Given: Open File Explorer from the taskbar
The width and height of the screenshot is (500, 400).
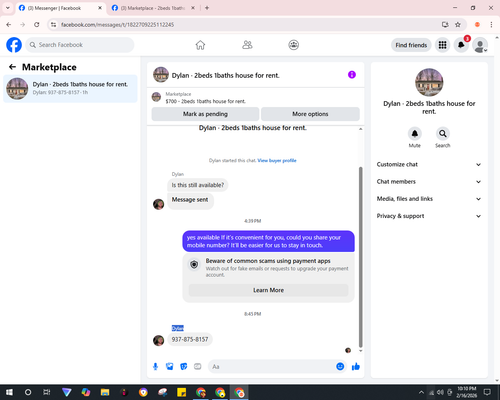Looking at the screenshot, I should coord(105,392).
